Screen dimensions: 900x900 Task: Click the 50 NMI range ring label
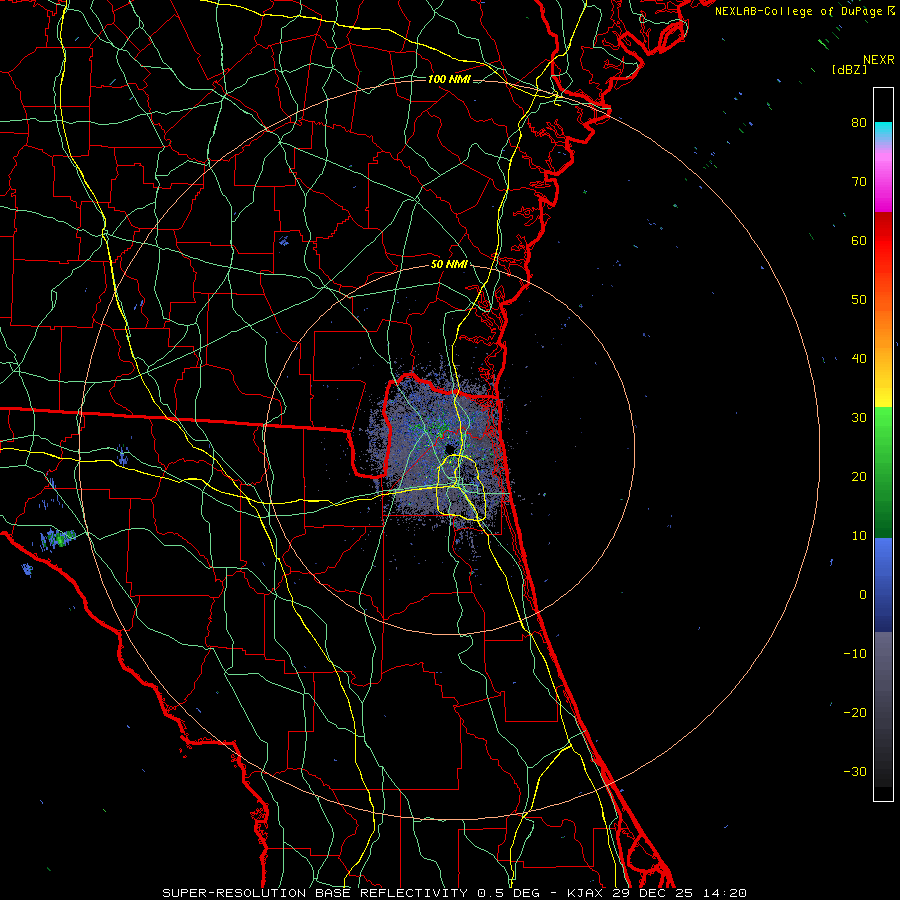tap(449, 265)
